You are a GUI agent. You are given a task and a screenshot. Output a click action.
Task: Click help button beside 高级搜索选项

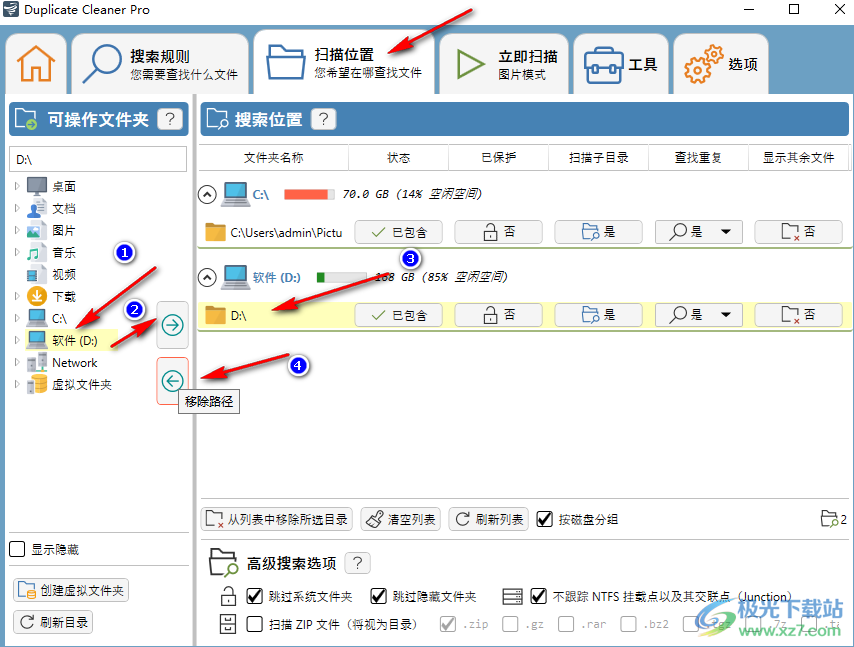click(x=358, y=563)
